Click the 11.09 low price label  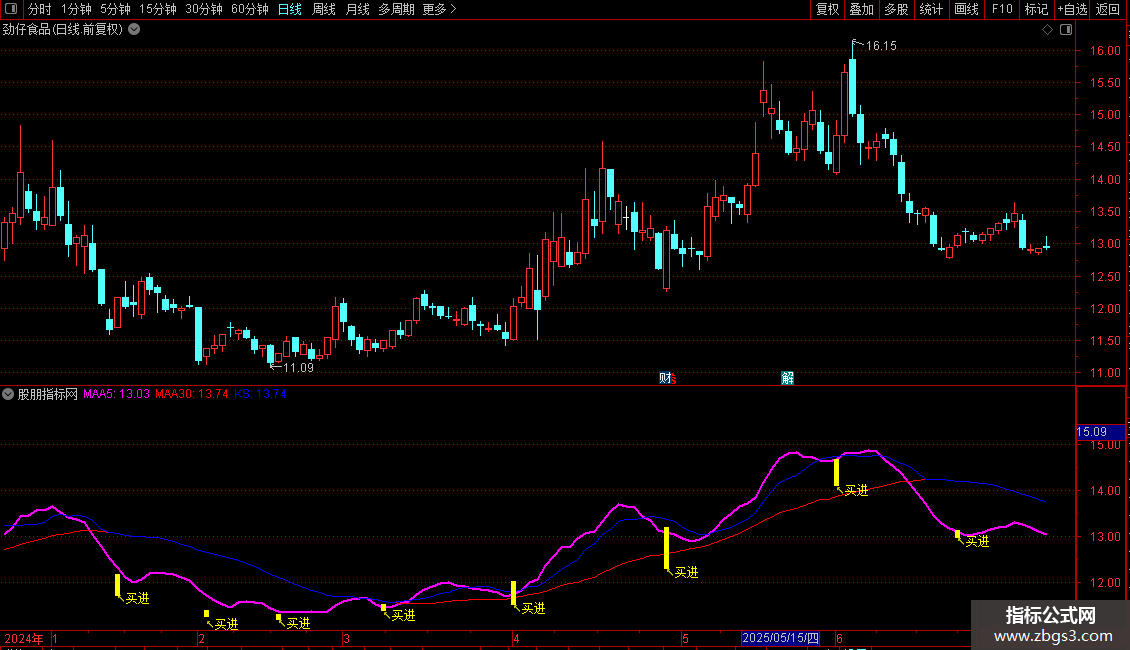pos(298,368)
